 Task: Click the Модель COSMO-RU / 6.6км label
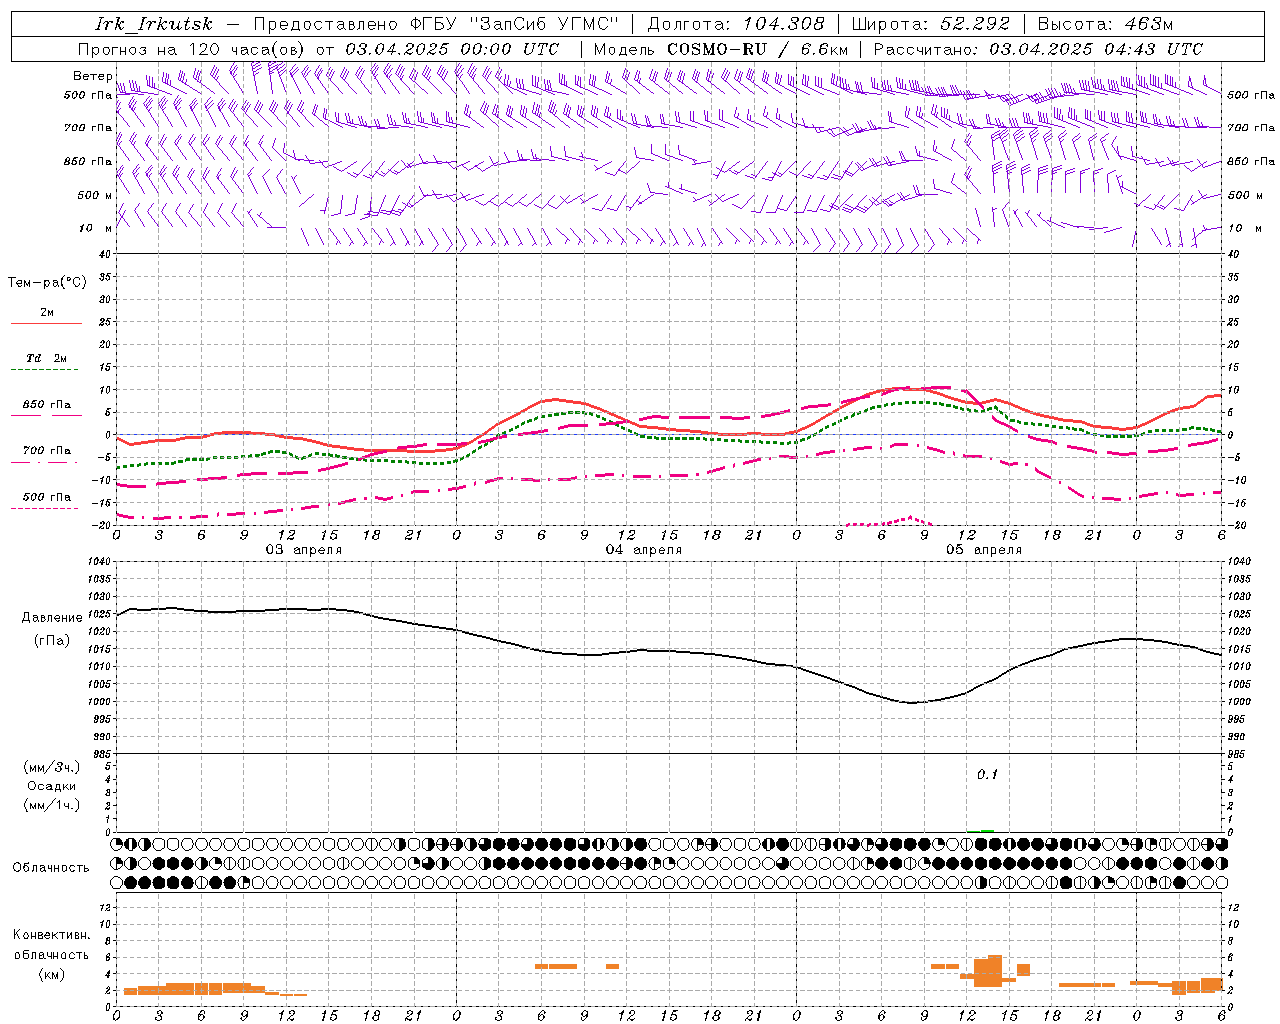point(721,49)
